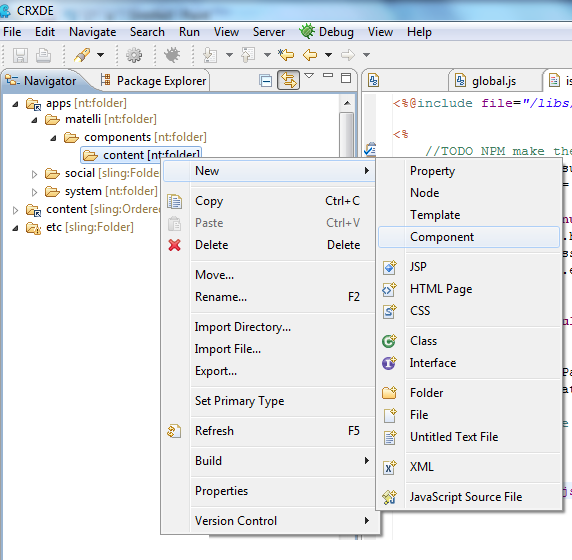Select JavaScript Source File in New submenu

[469, 497]
